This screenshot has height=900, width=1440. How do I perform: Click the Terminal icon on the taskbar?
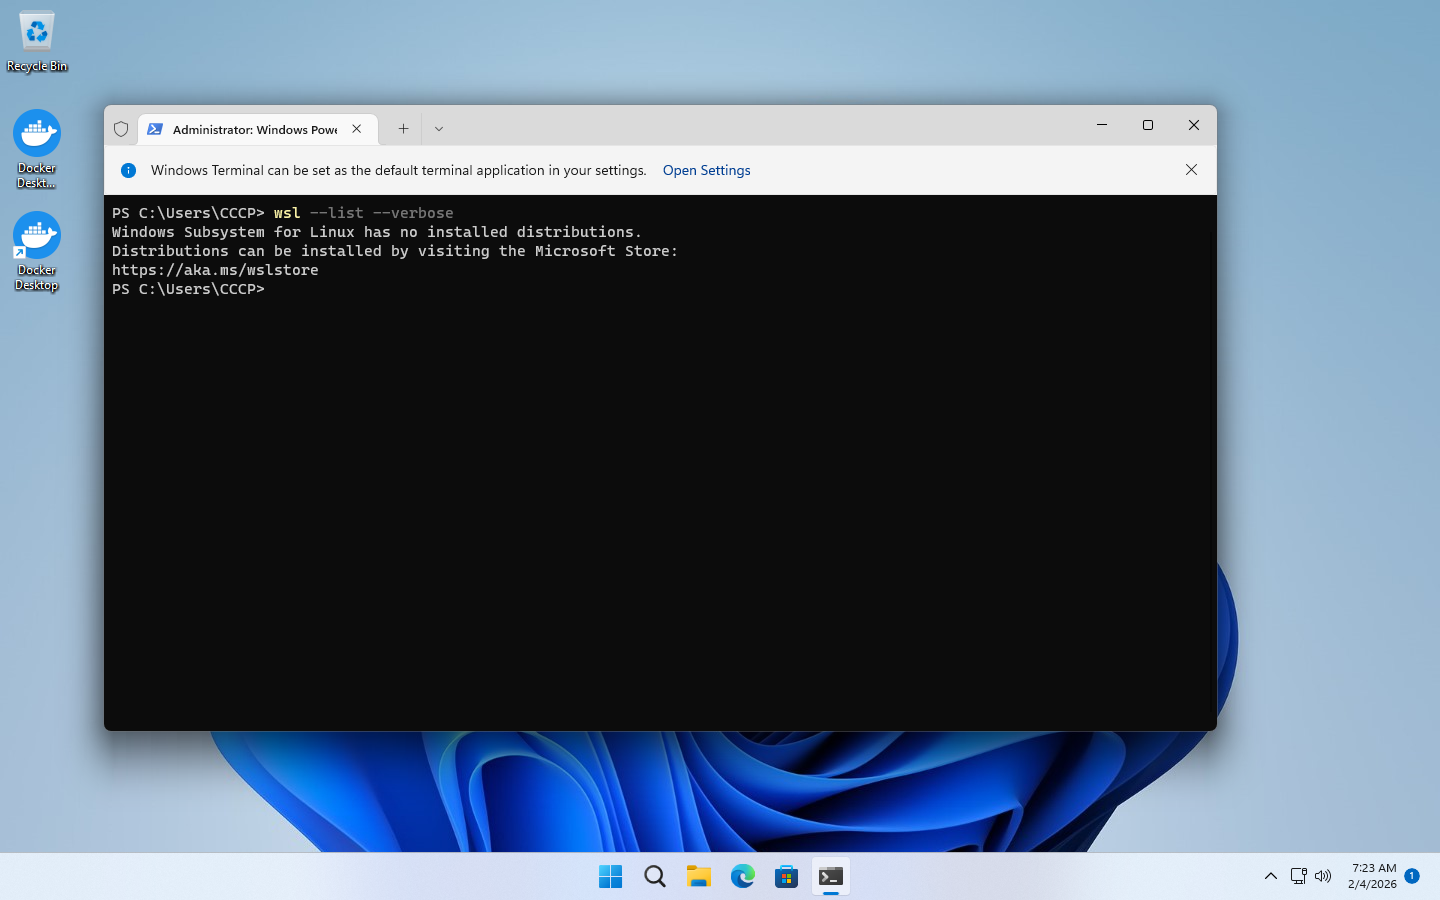click(830, 877)
